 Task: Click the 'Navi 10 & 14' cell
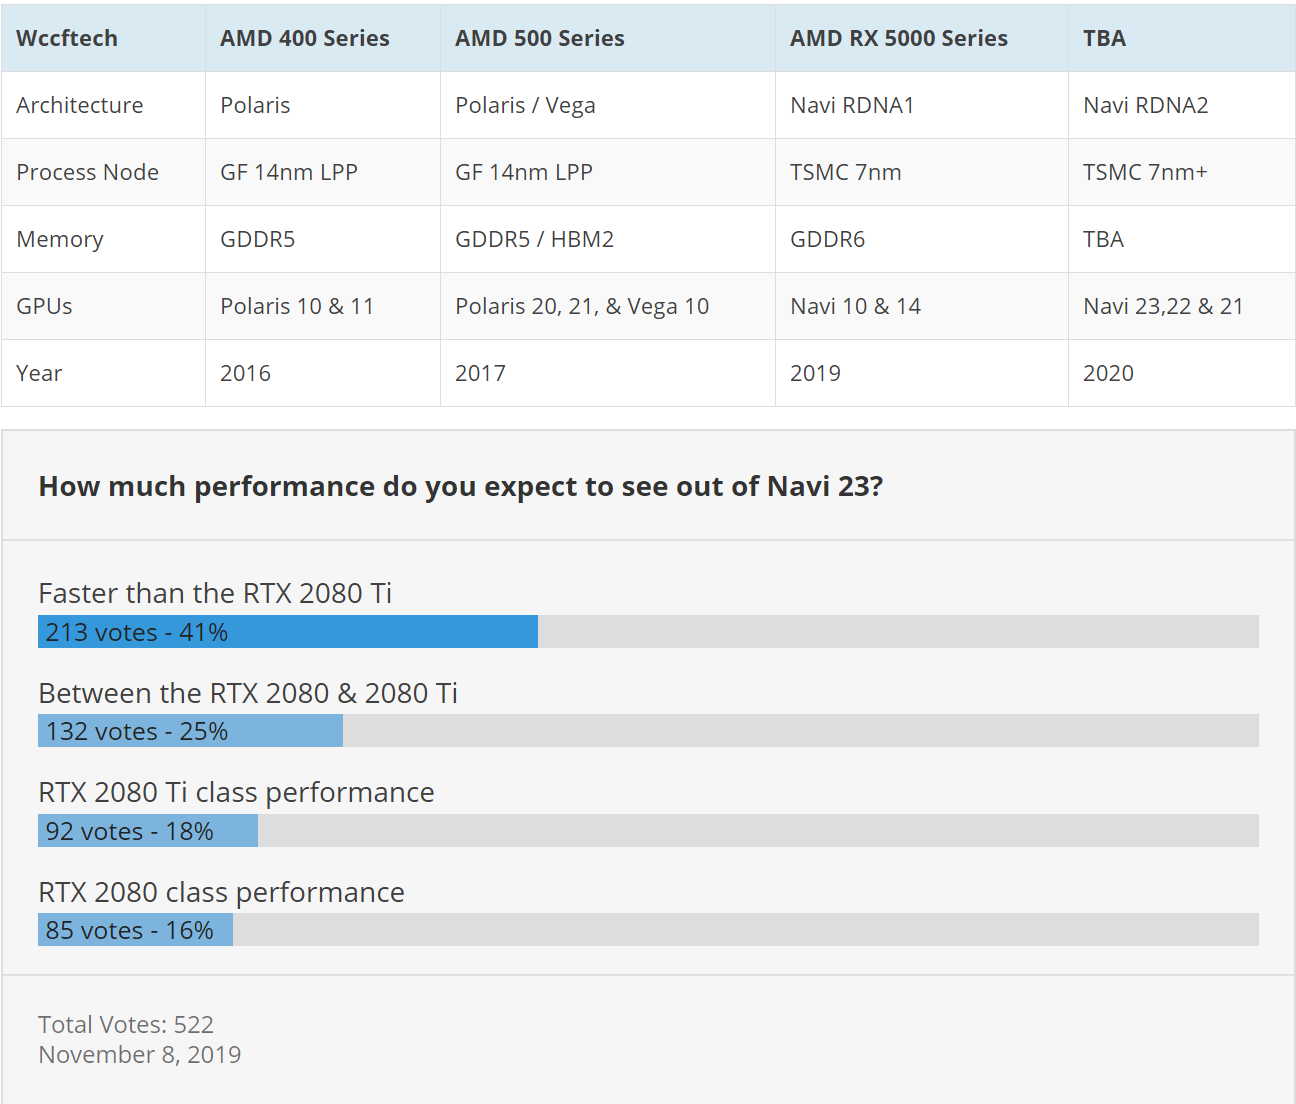(x=922, y=306)
